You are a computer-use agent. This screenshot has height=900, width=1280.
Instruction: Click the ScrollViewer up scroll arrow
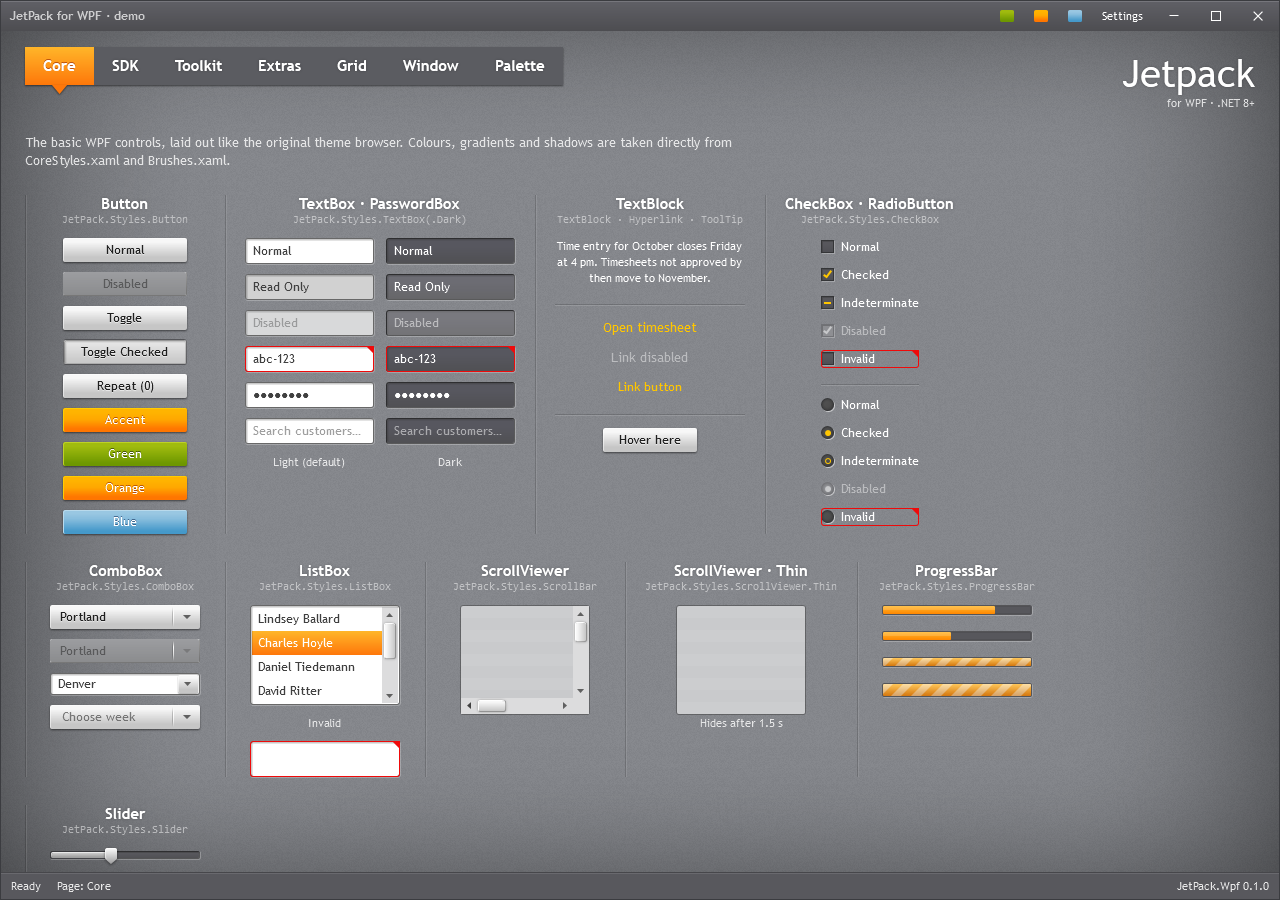coord(580,613)
